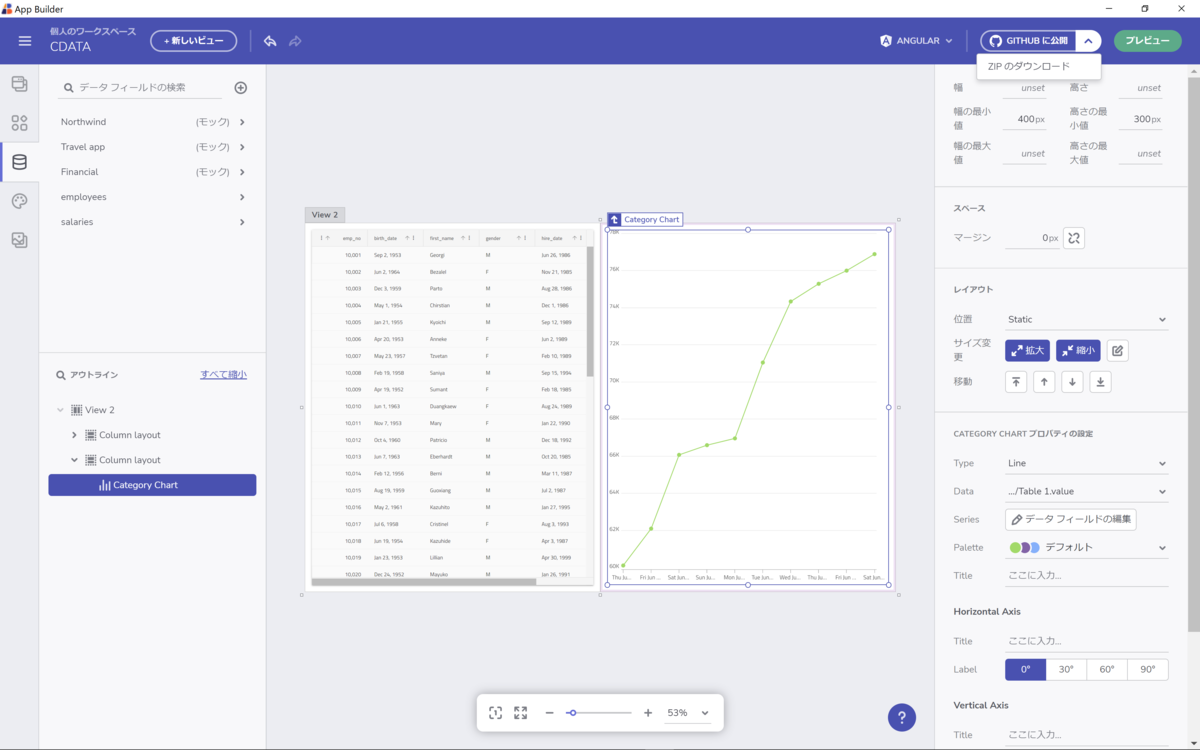The image size is (1200, 750).
Task: Open the hamburger menu
Action: (x=25, y=41)
